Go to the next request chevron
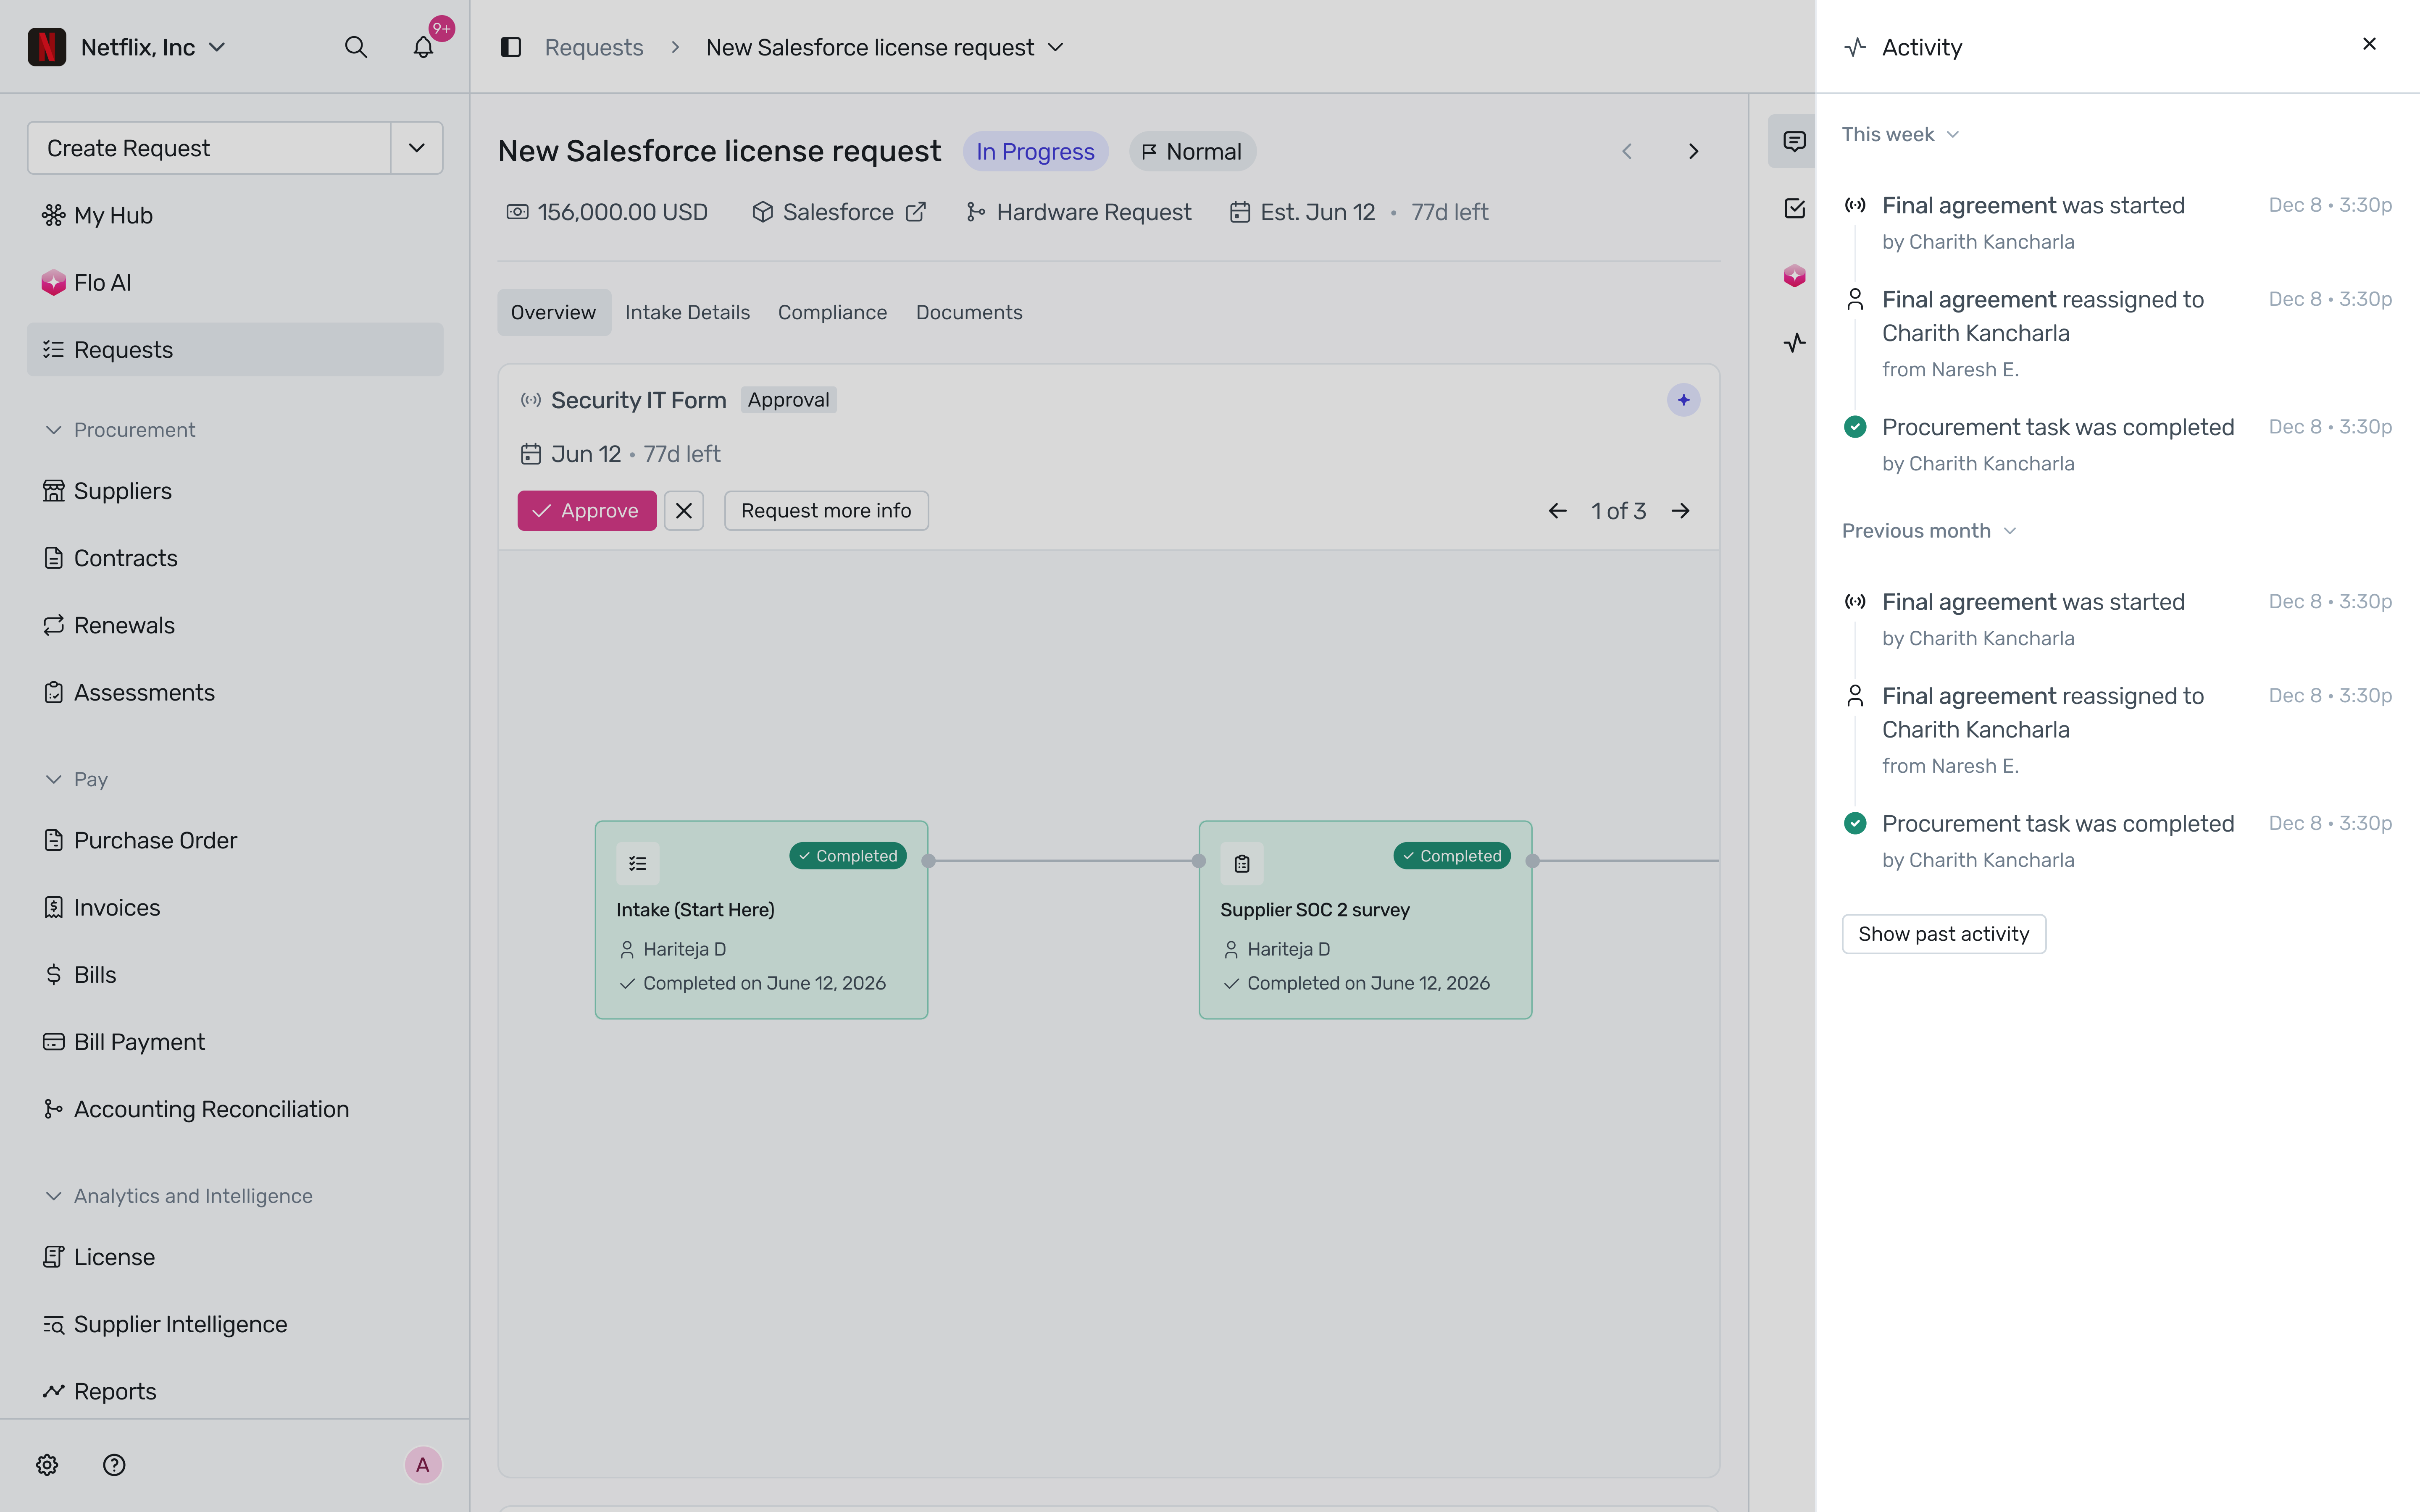Viewport: 2420px width, 1512px height. [x=1693, y=151]
